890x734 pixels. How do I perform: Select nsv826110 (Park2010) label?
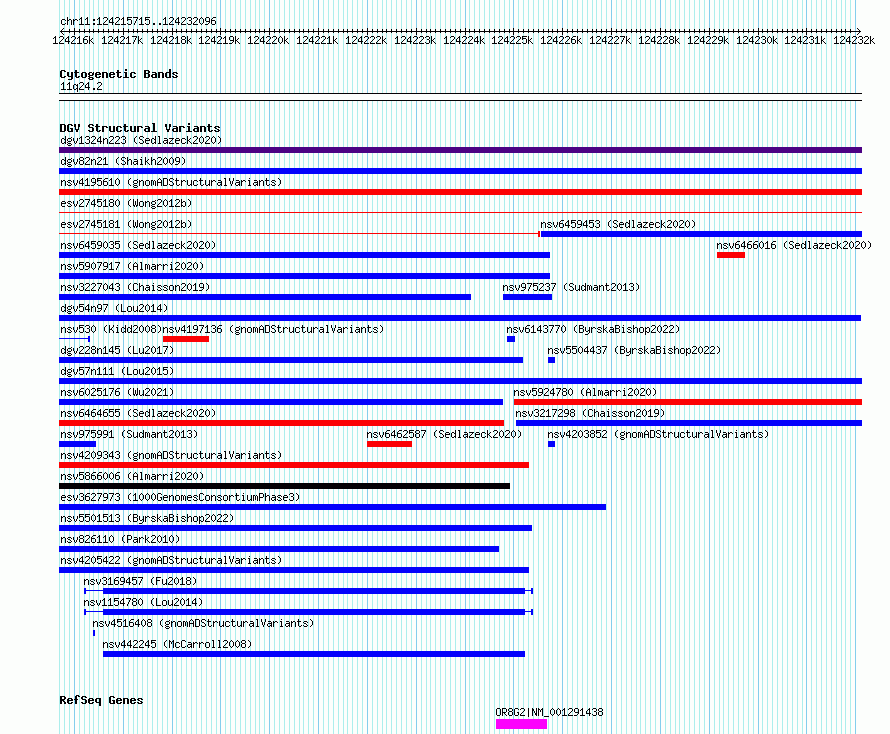120,539
